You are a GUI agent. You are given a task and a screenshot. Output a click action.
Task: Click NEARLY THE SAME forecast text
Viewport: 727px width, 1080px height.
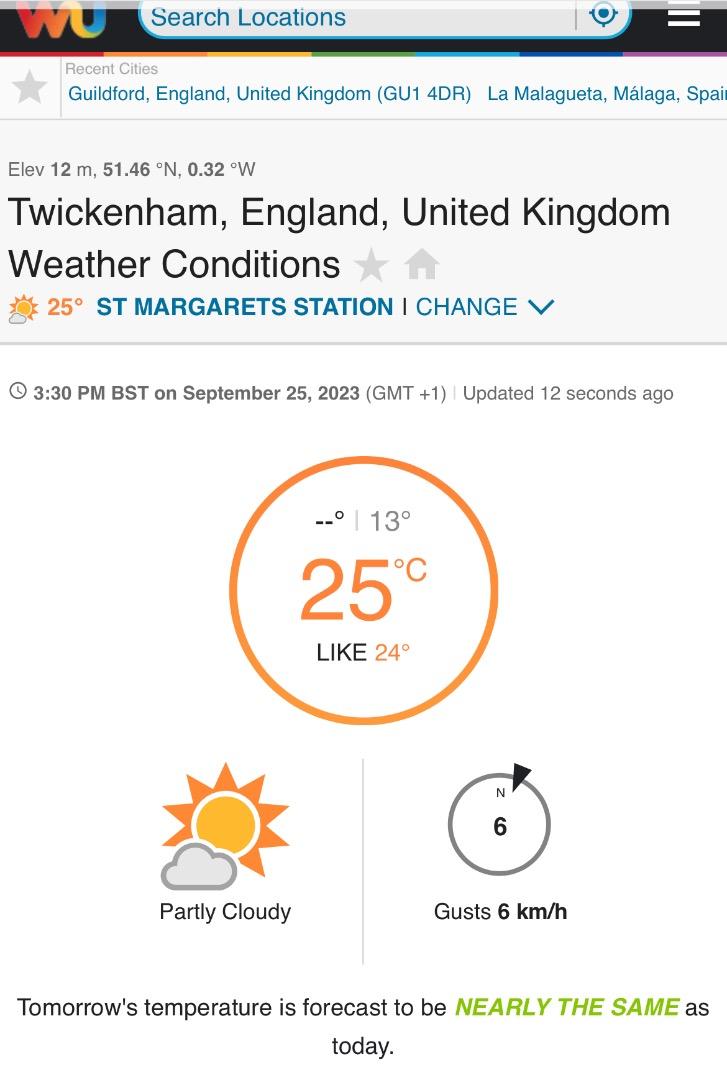click(x=567, y=1007)
